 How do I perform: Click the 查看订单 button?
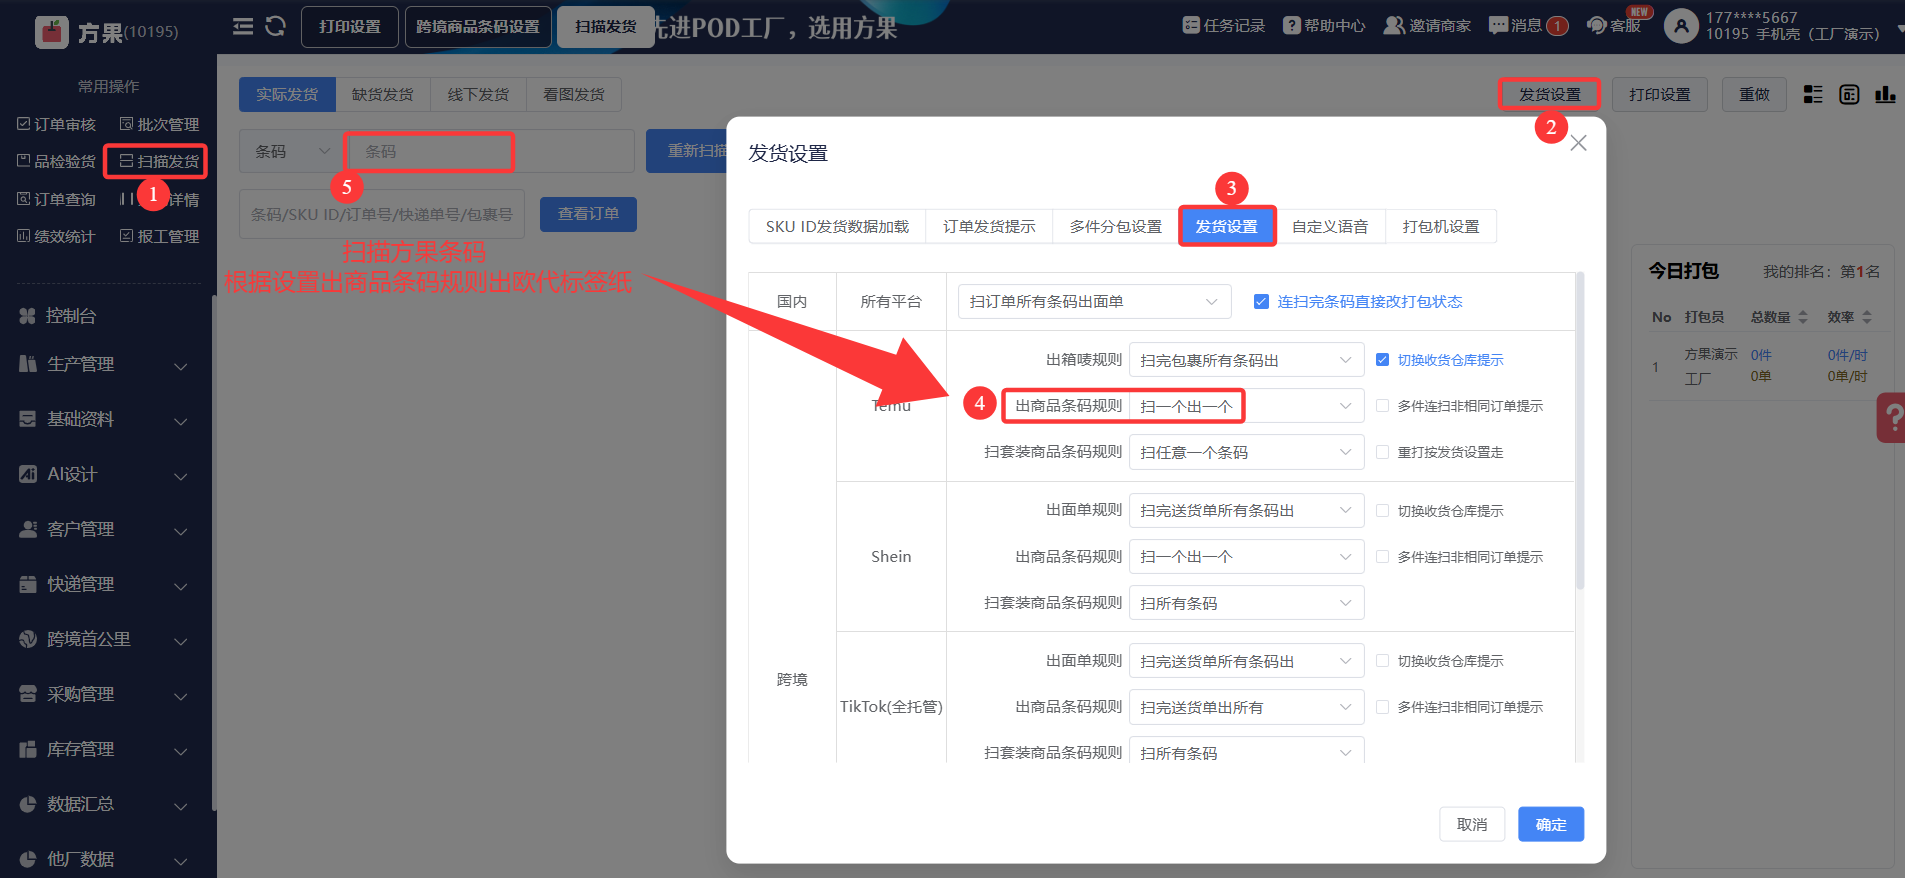tap(588, 213)
